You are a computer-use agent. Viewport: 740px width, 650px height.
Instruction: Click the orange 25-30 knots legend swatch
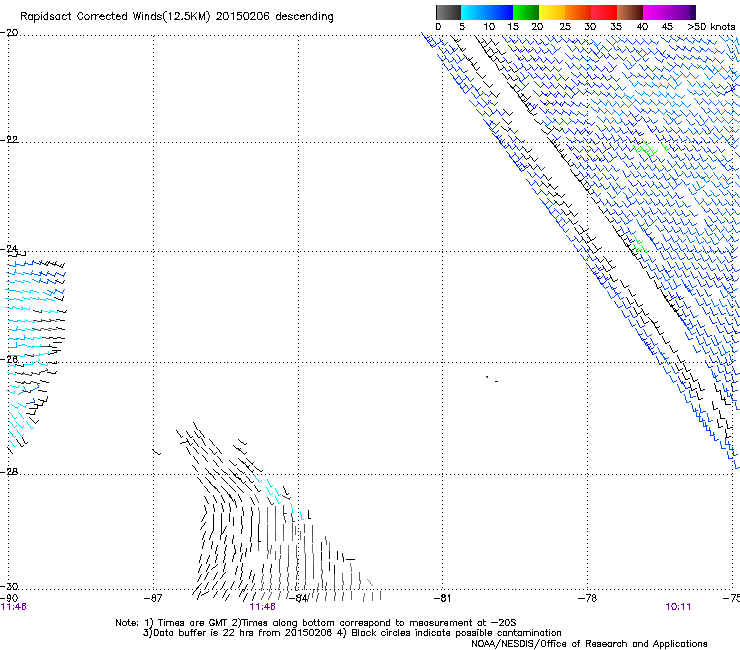pyautogui.click(x=578, y=12)
